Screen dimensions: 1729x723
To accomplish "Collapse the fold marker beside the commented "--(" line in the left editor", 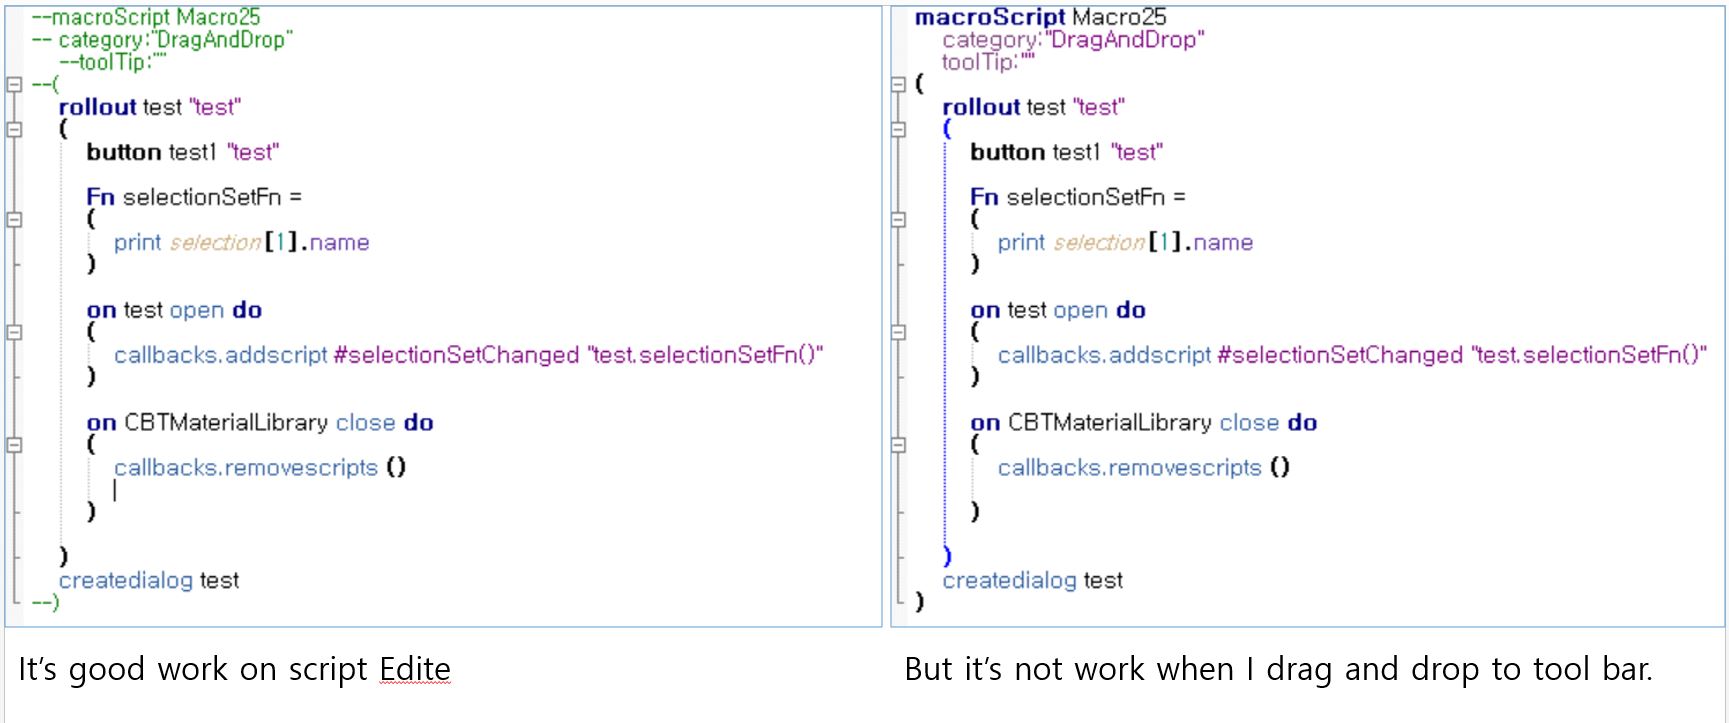I will point(14,84).
